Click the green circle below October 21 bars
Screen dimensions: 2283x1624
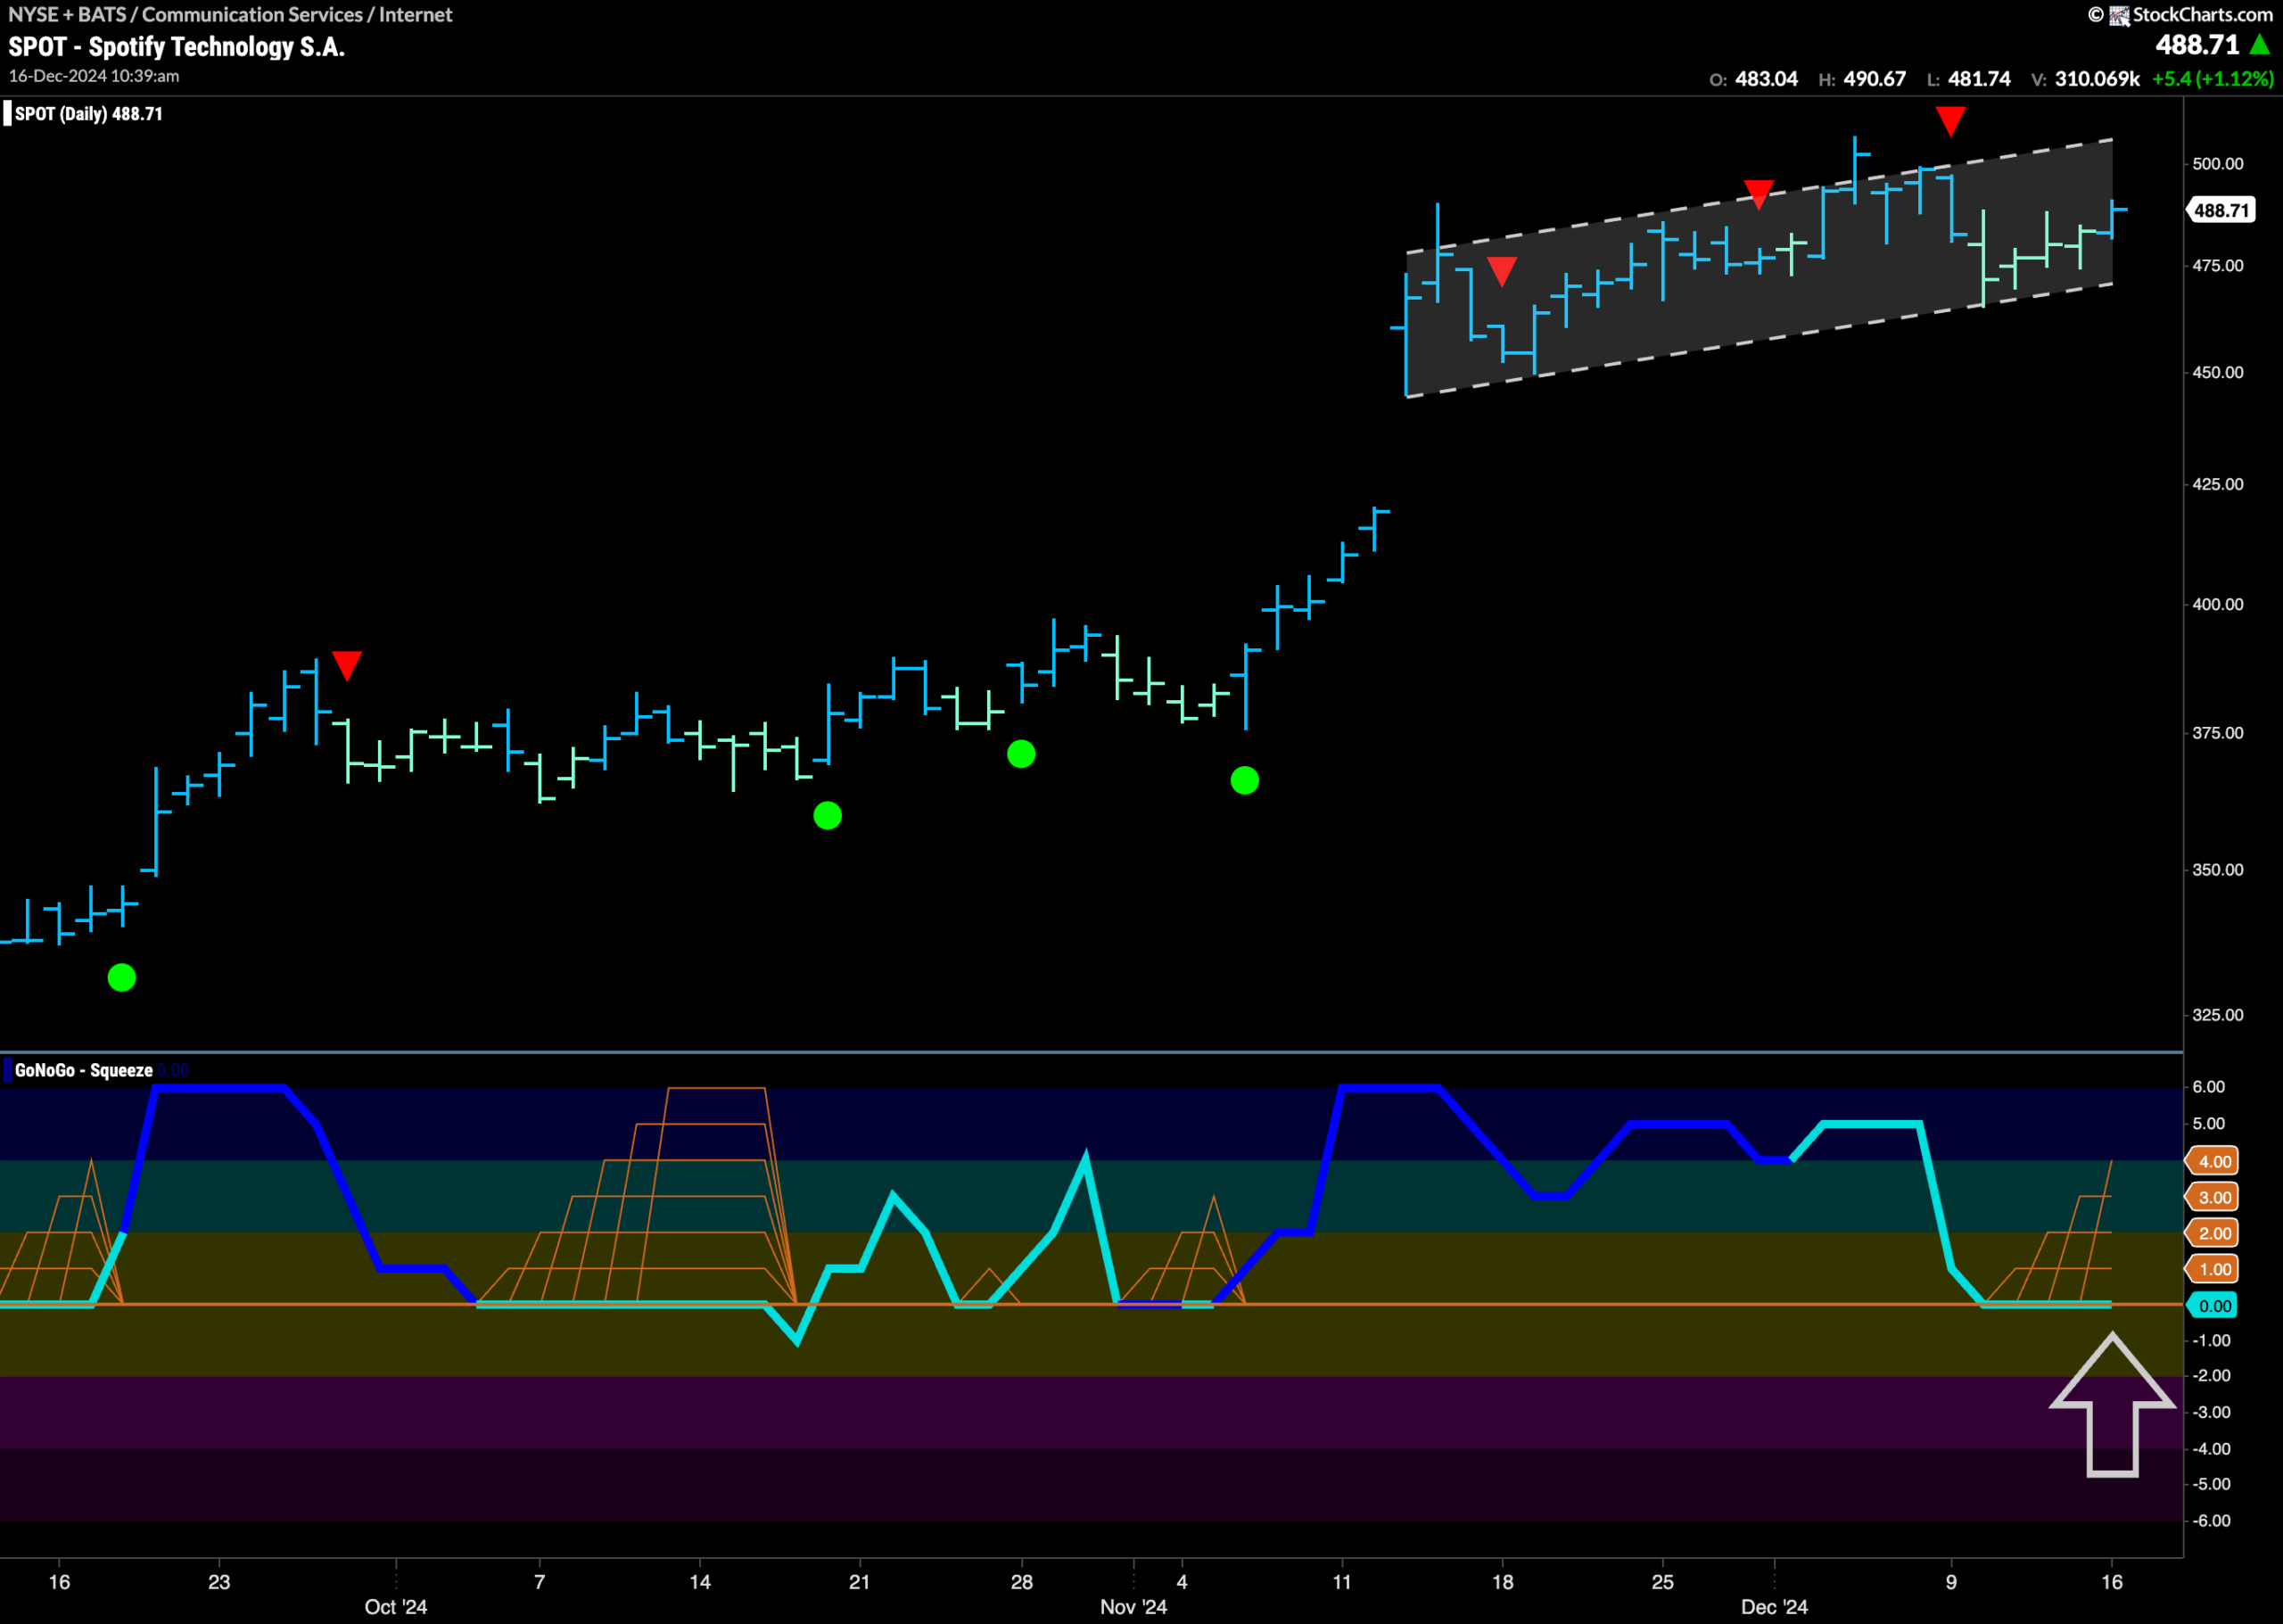click(x=827, y=816)
